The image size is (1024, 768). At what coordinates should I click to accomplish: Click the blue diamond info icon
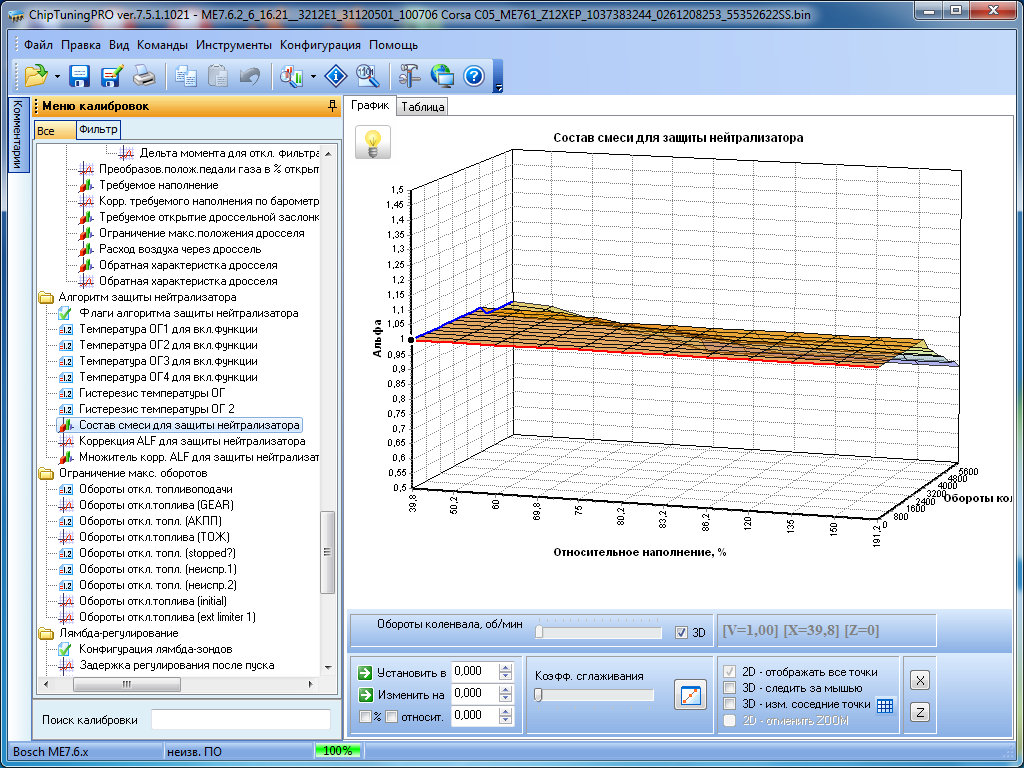click(x=336, y=76)
